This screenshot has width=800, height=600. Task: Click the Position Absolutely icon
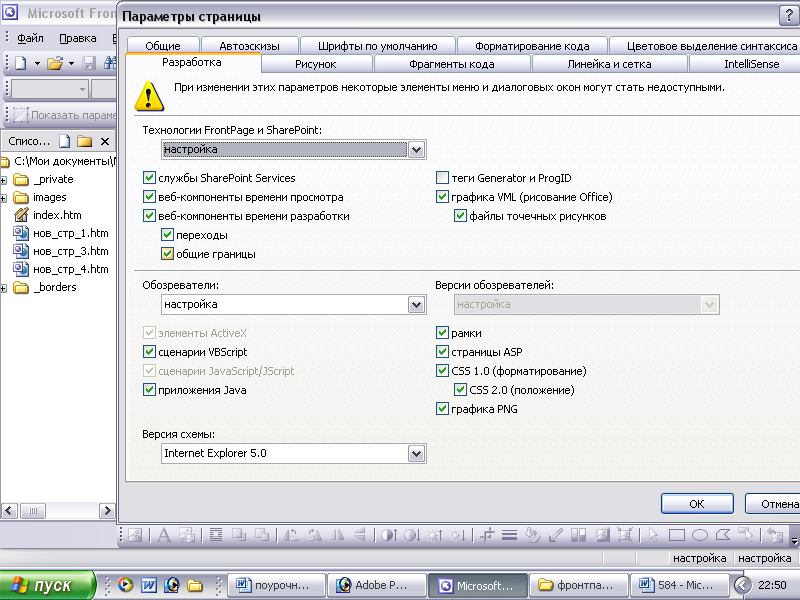tap(216, 535)
